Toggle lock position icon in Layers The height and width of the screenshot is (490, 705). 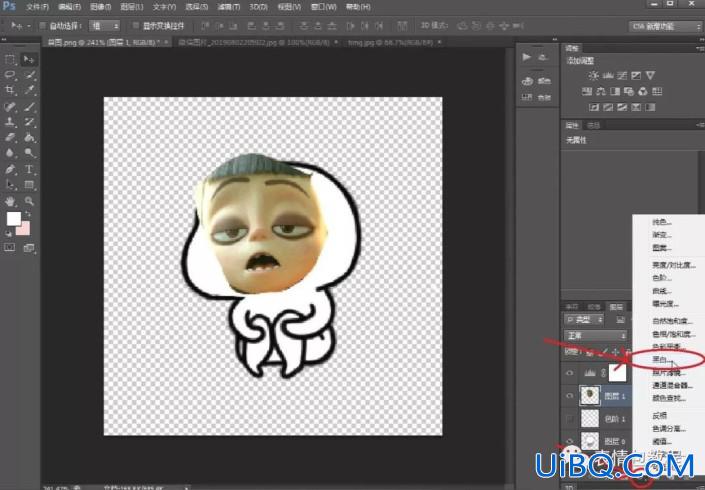[615, 352]
